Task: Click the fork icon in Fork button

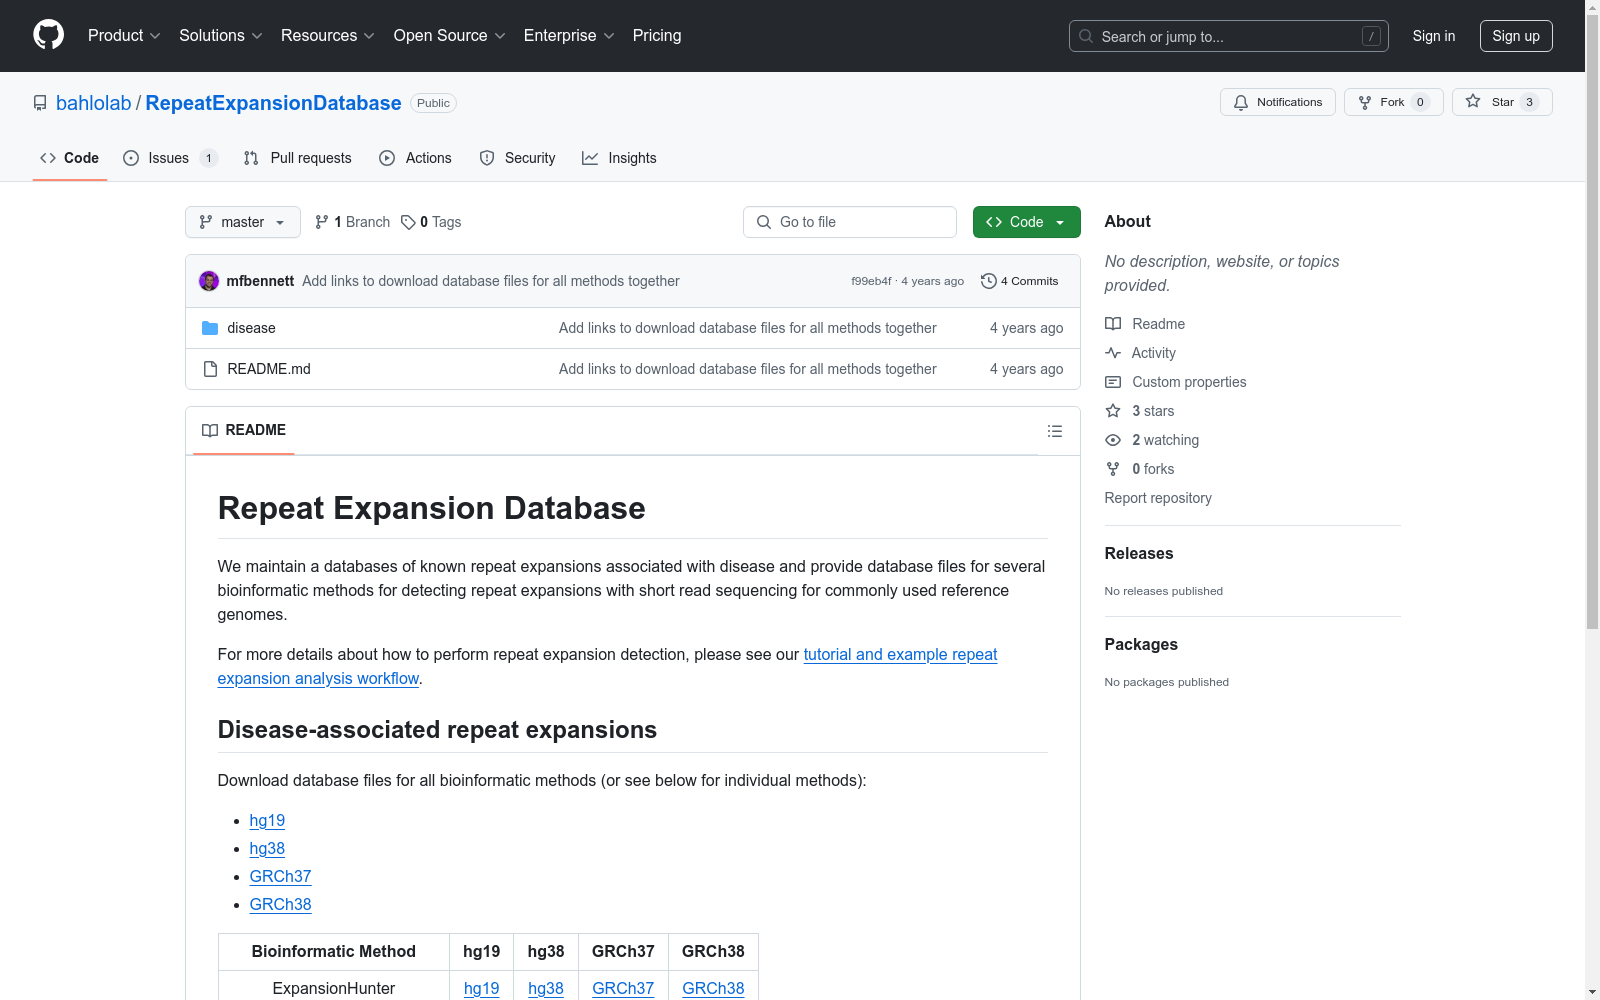Action: coord(1365,102)
